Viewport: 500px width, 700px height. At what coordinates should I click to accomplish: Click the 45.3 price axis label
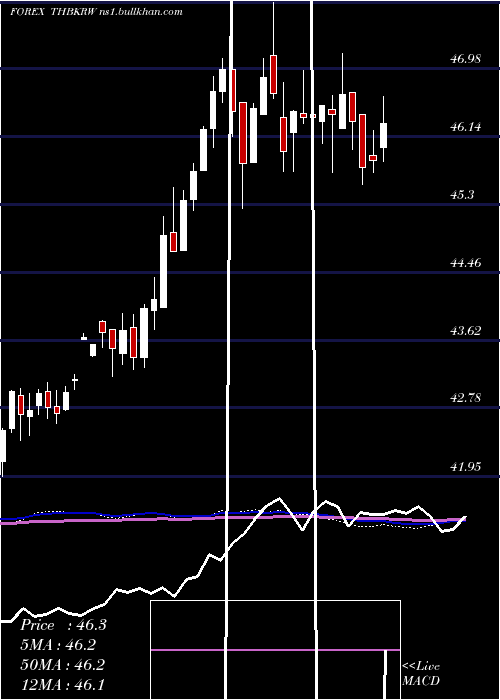pos(462,195)
